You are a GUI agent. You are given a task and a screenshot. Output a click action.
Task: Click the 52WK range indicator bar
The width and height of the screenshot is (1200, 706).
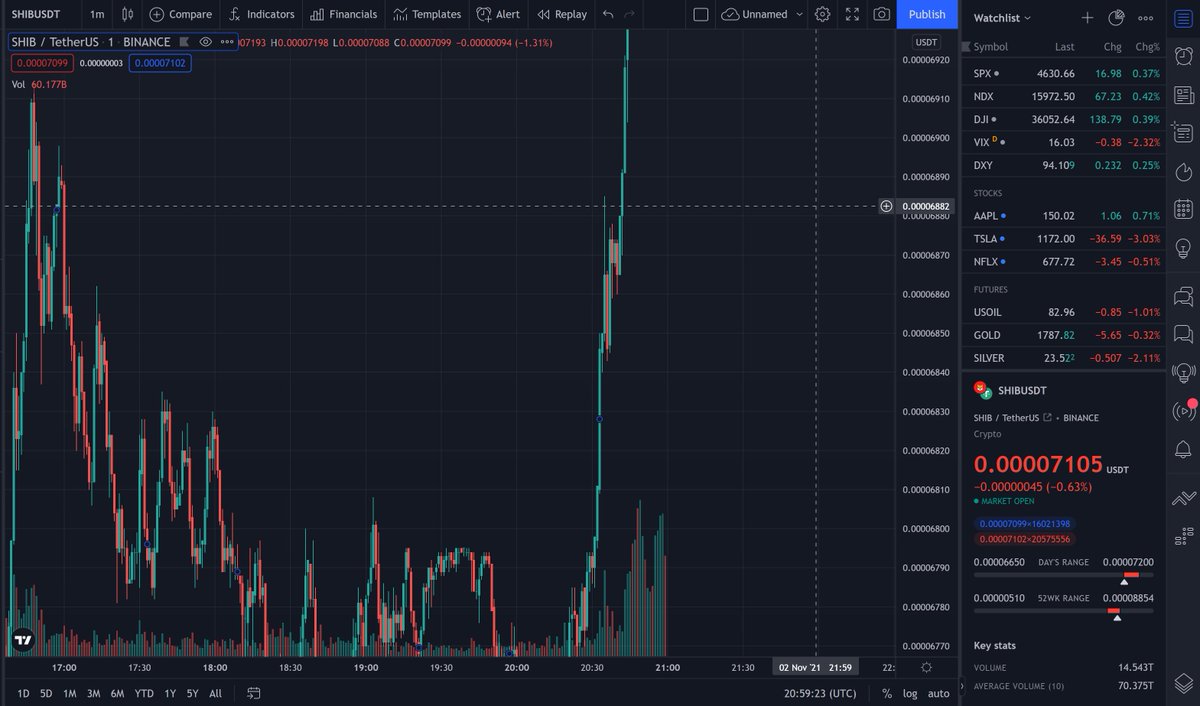coord(1063,610)
